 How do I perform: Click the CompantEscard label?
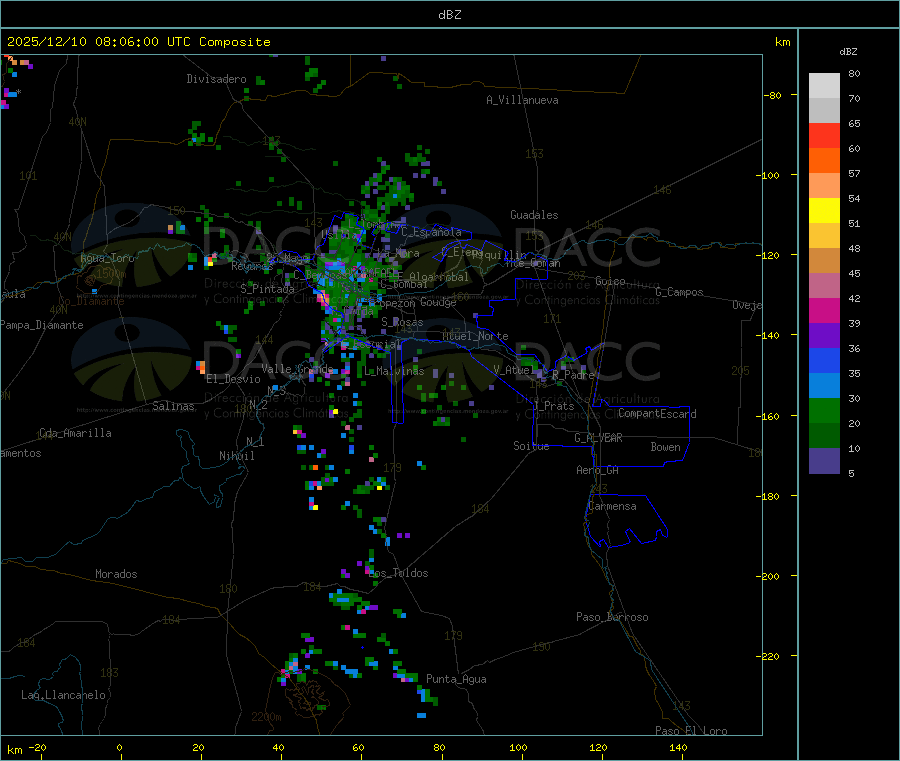(x=657, y=414)
